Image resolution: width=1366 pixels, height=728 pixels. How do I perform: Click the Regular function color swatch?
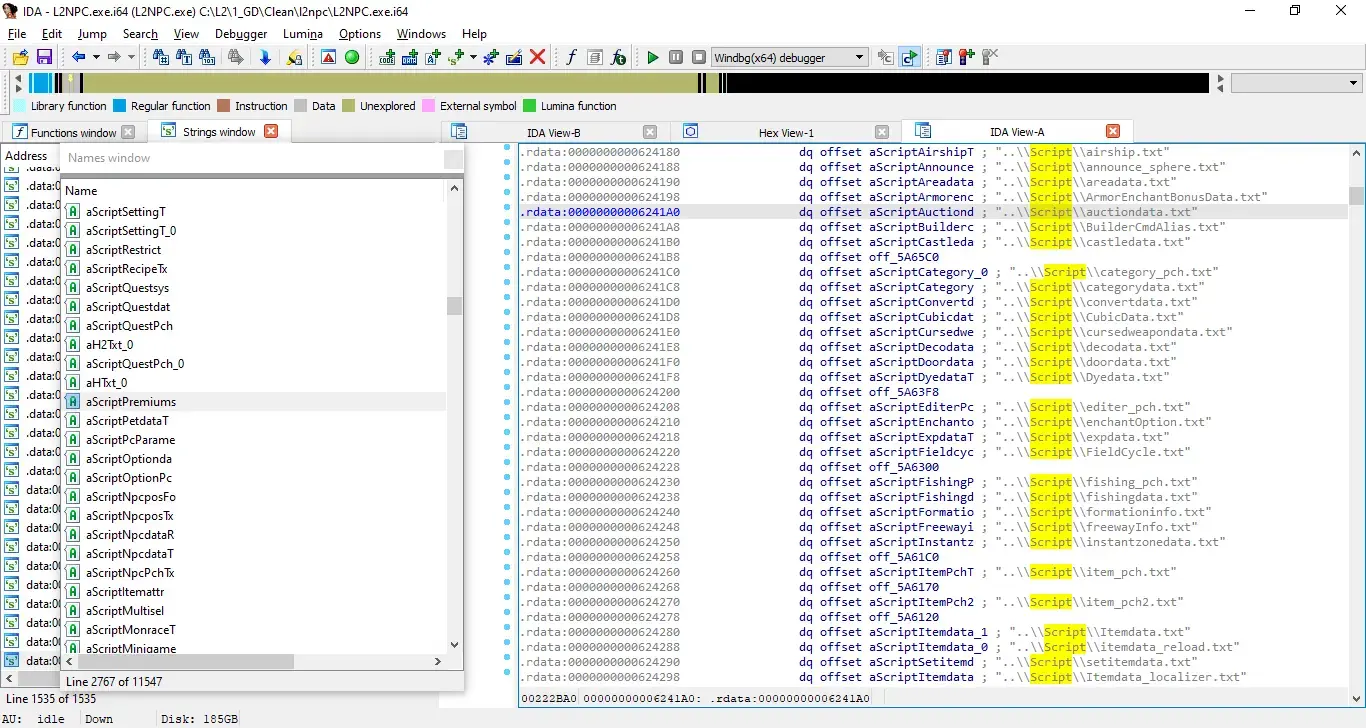[x=119, y=106]
